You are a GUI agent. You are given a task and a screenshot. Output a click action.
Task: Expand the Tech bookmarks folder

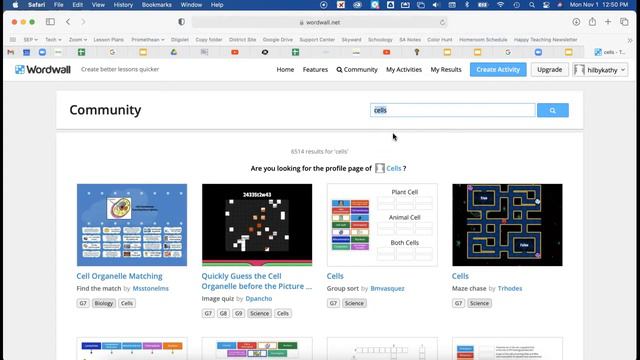pos(53,40)
